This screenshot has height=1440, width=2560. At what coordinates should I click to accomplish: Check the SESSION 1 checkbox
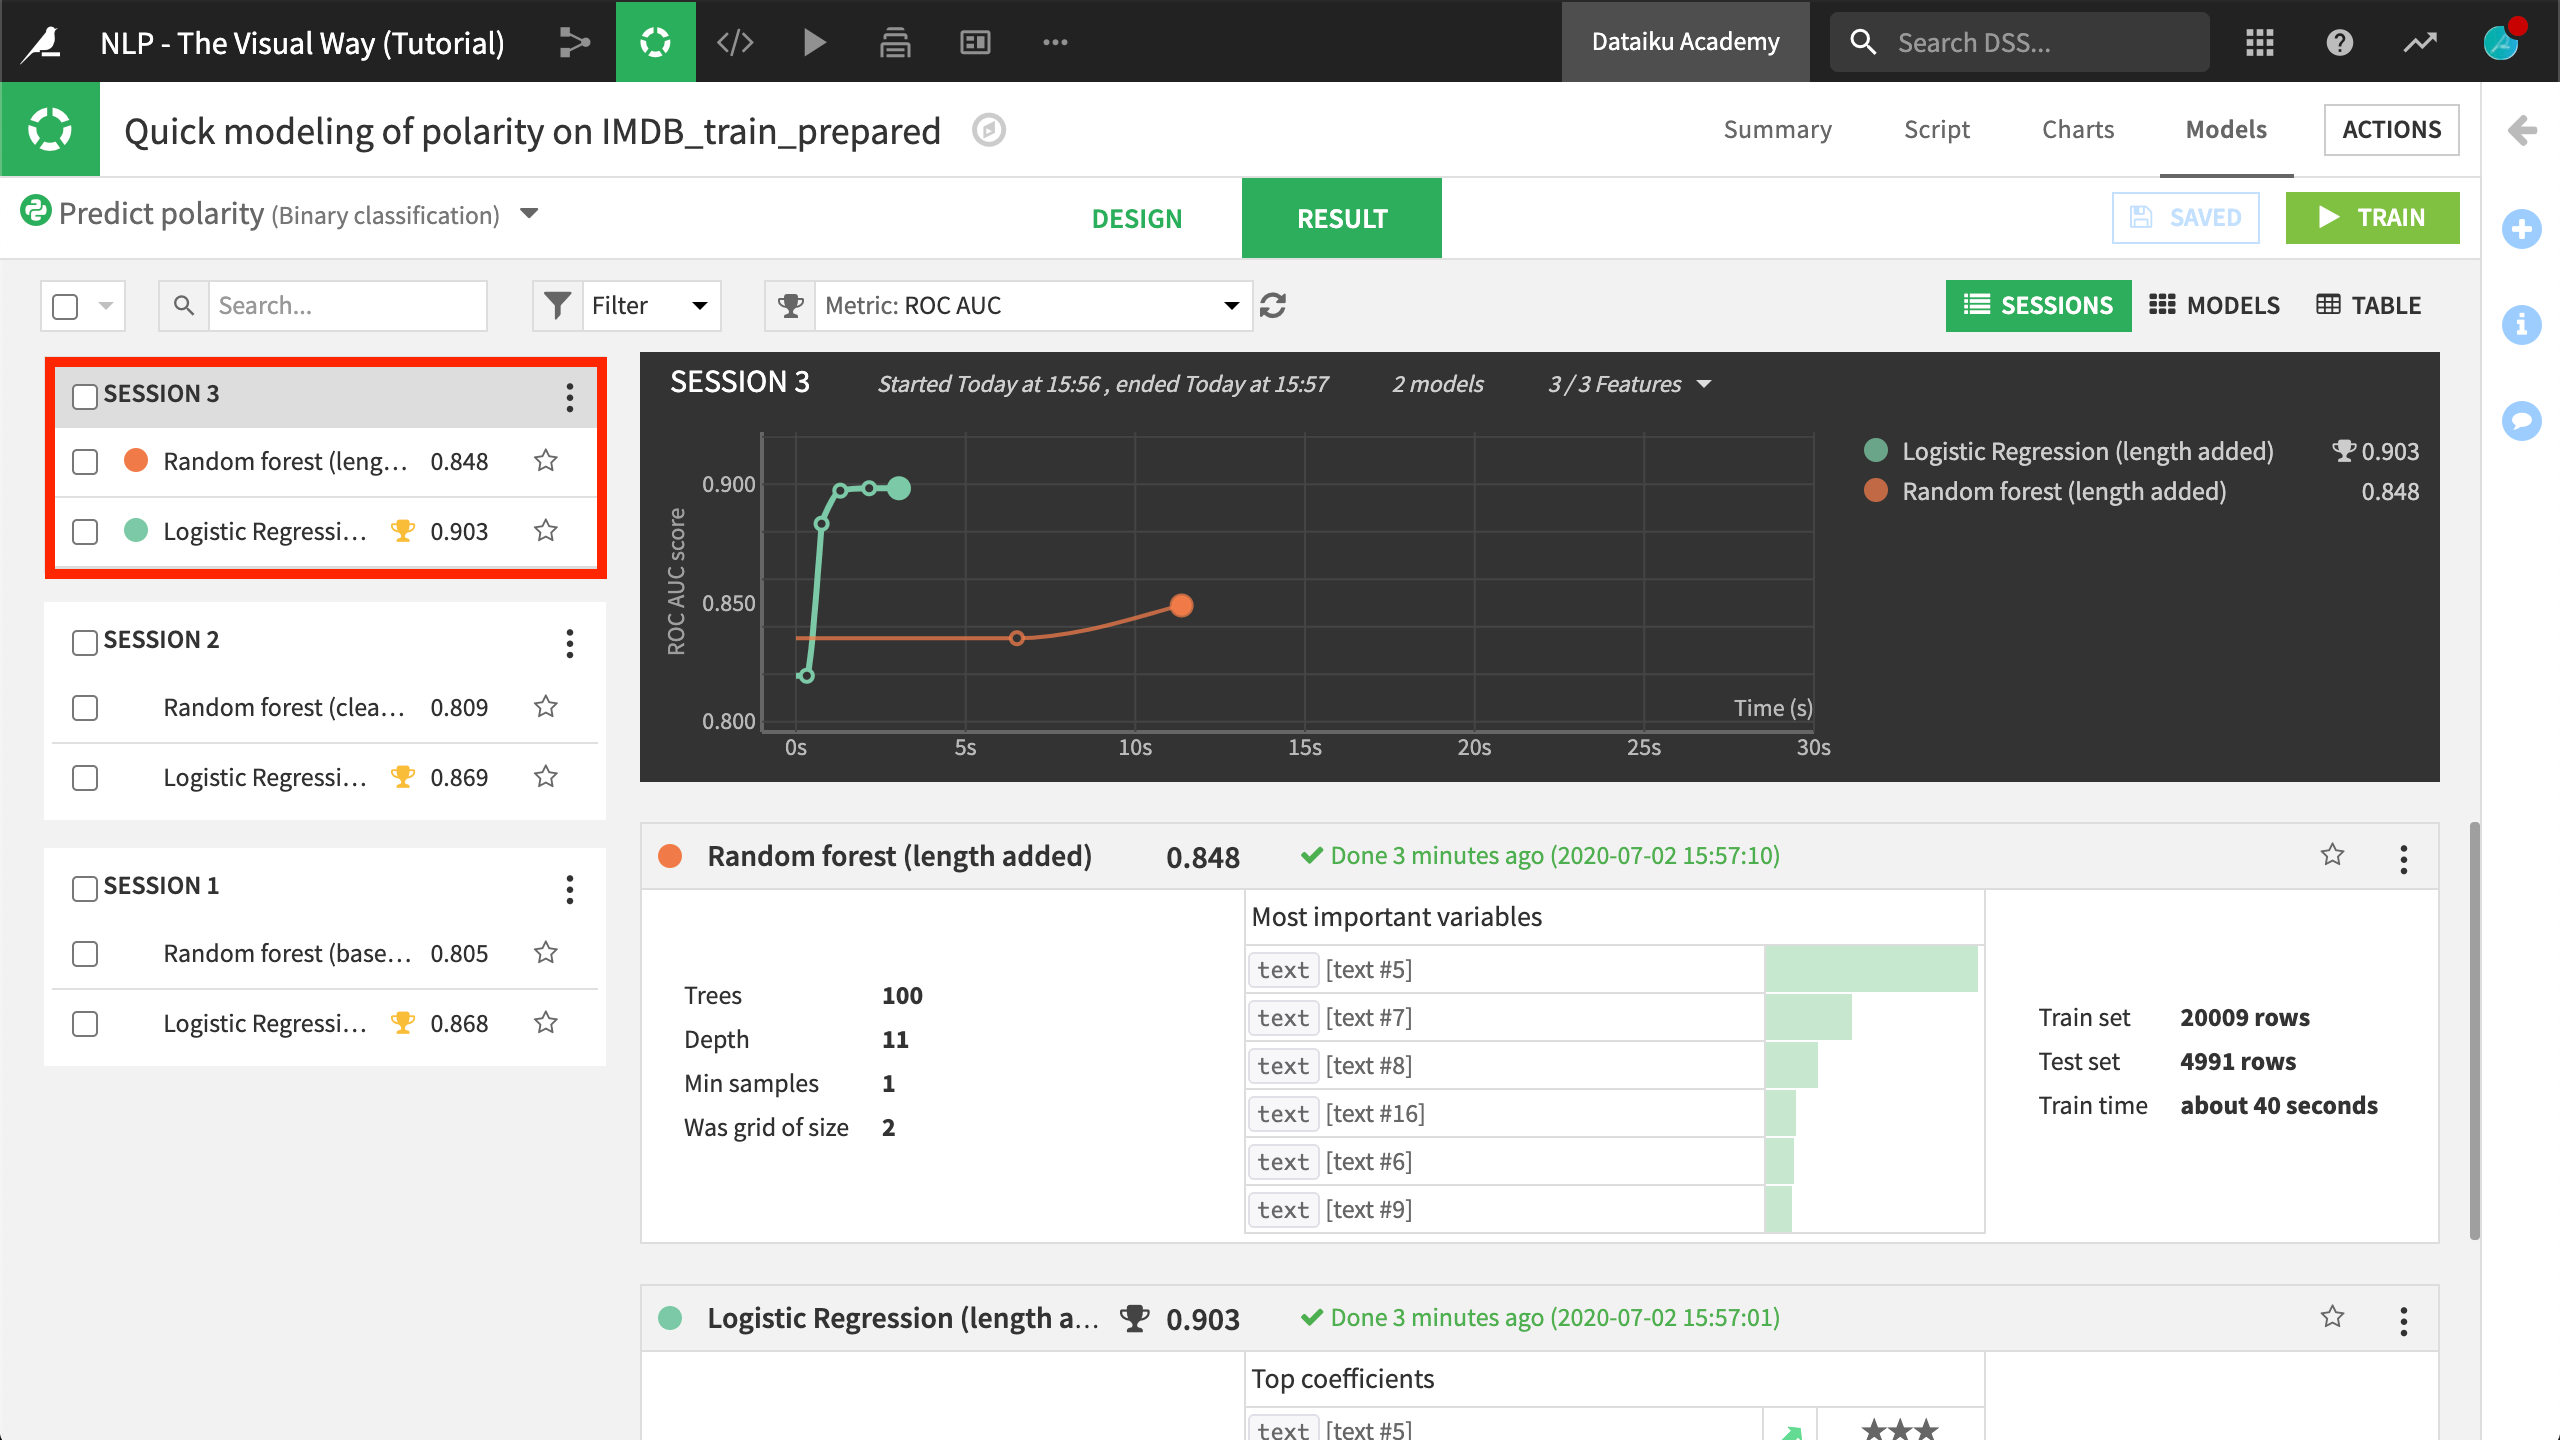click(85, 888)
